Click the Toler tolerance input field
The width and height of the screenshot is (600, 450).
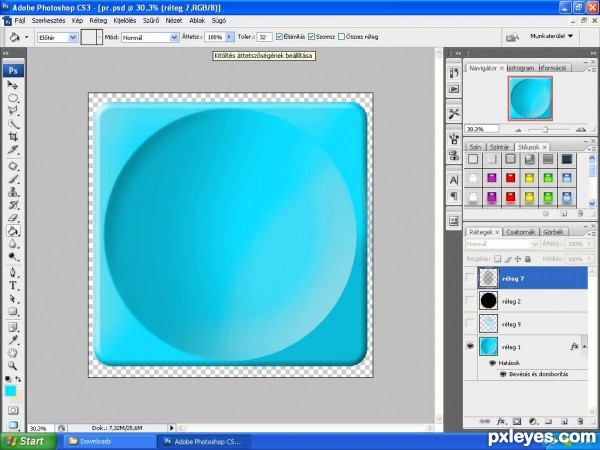[x=264, y=37]
